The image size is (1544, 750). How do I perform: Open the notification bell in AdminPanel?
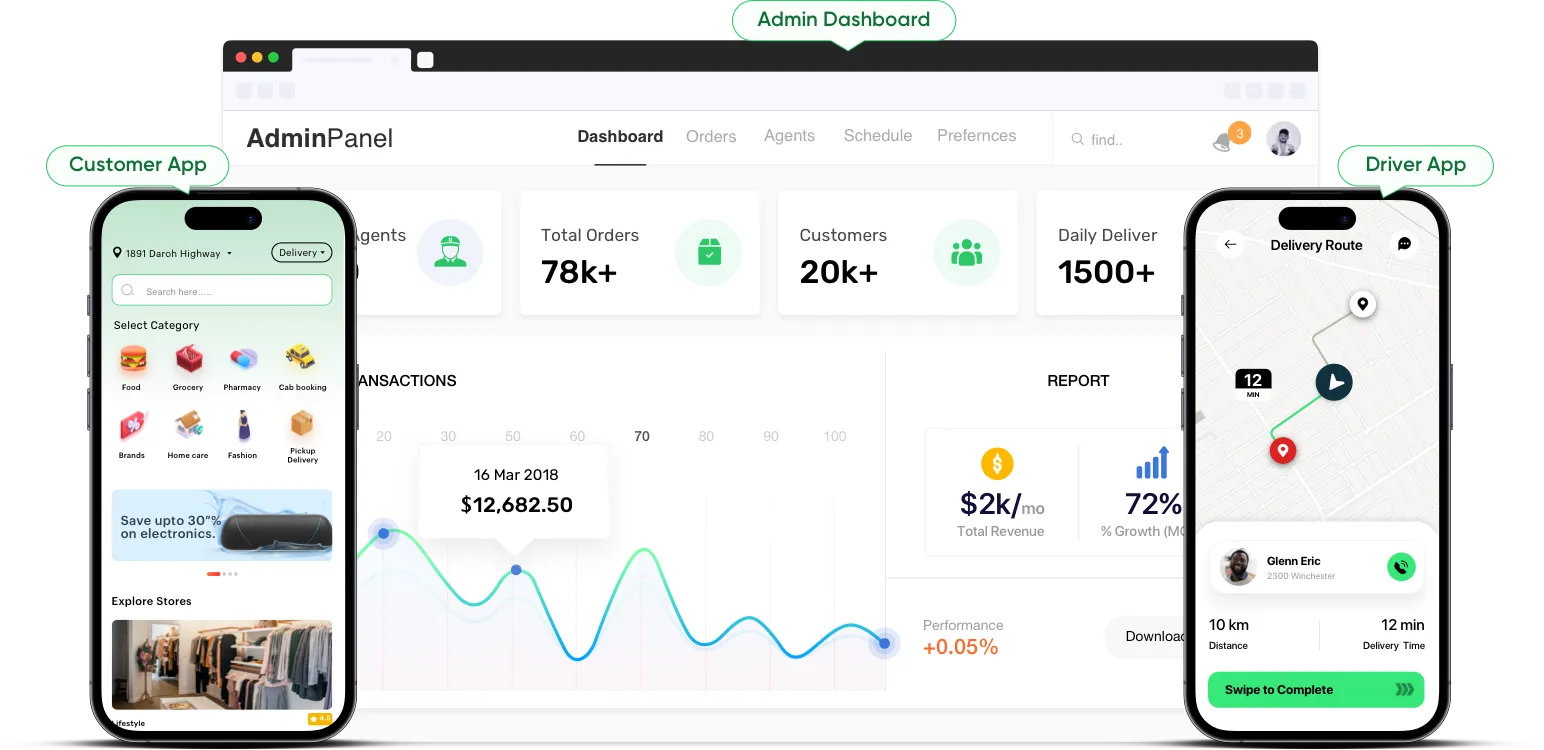1222,142
